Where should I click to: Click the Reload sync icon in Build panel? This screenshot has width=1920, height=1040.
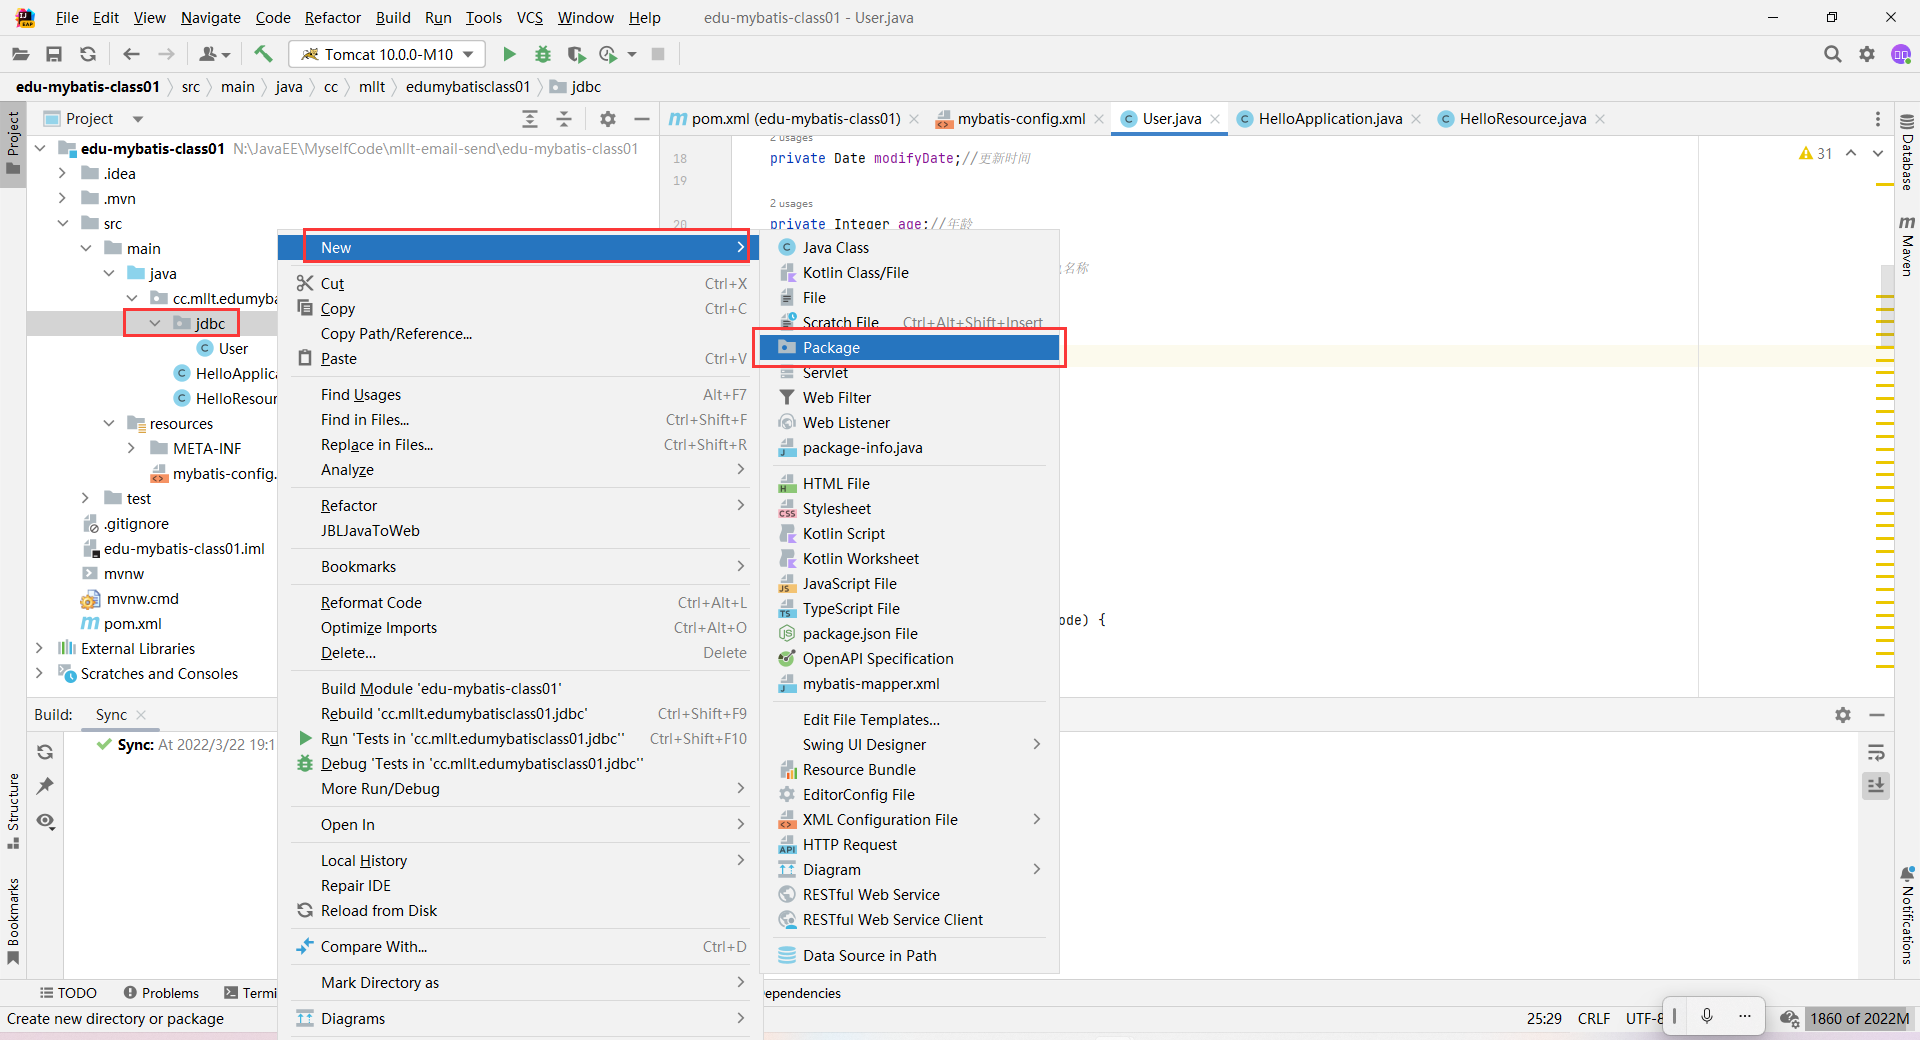click(x=45, y=752)
